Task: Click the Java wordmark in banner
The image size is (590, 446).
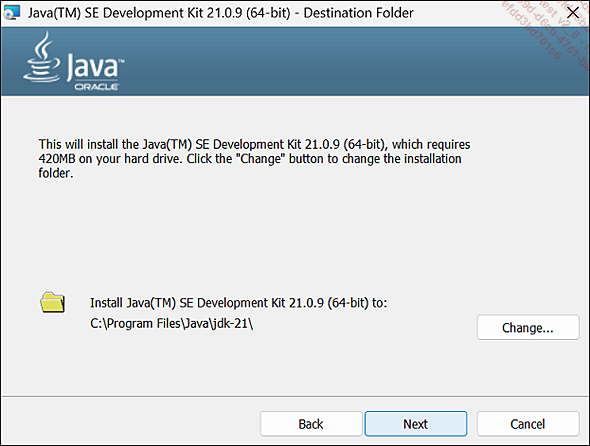Action: (93, 67)
